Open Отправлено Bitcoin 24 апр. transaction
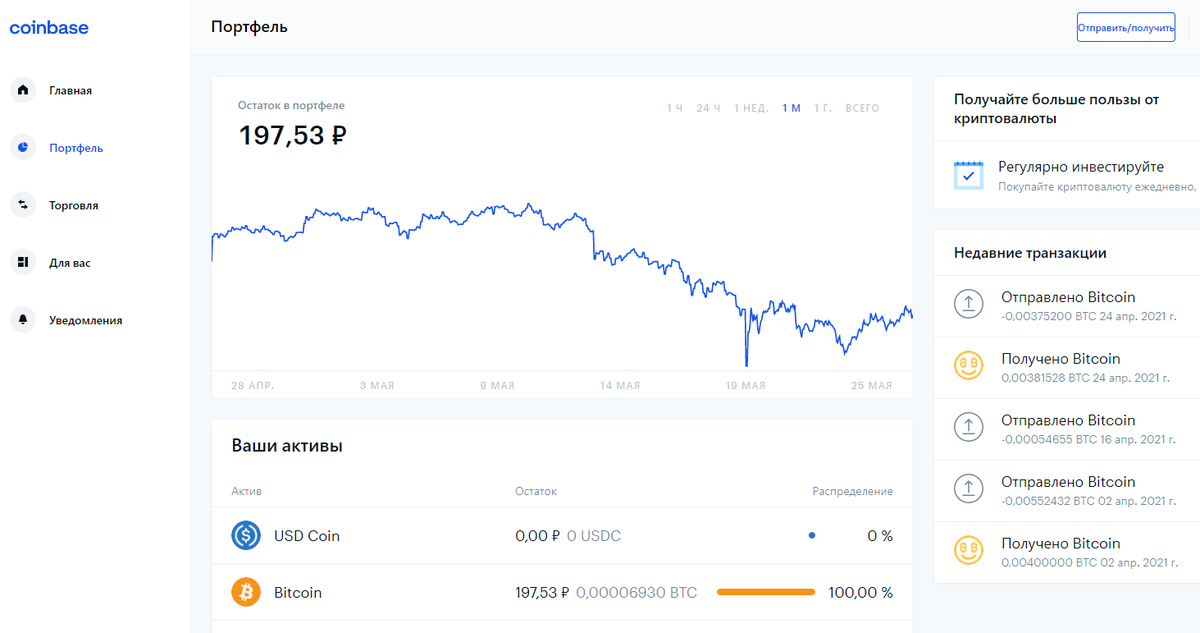This screenshot has height=633, width=1200. (1067, 304)
